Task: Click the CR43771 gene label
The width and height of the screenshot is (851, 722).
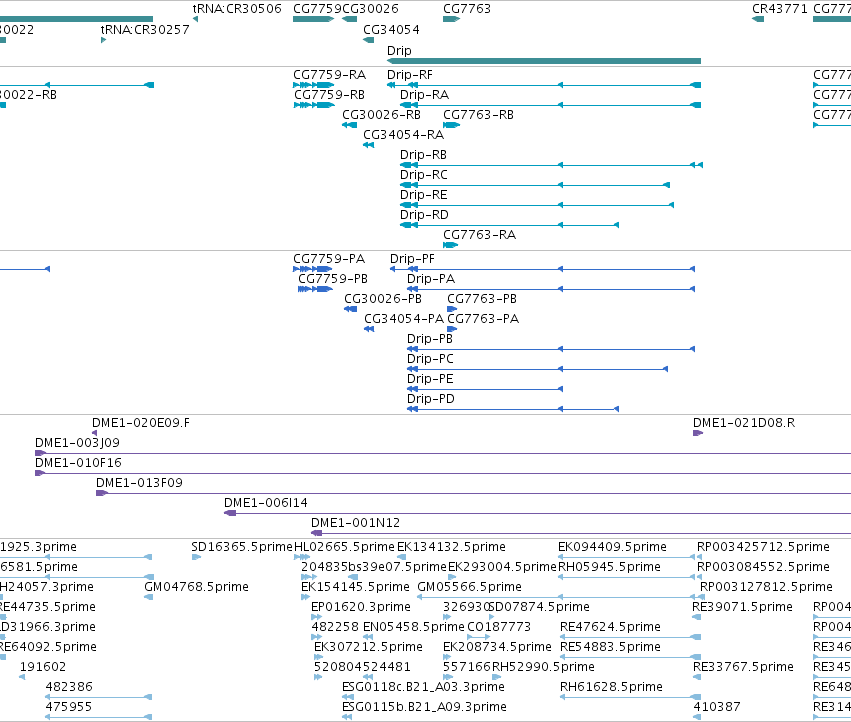Action: [780, 9]
